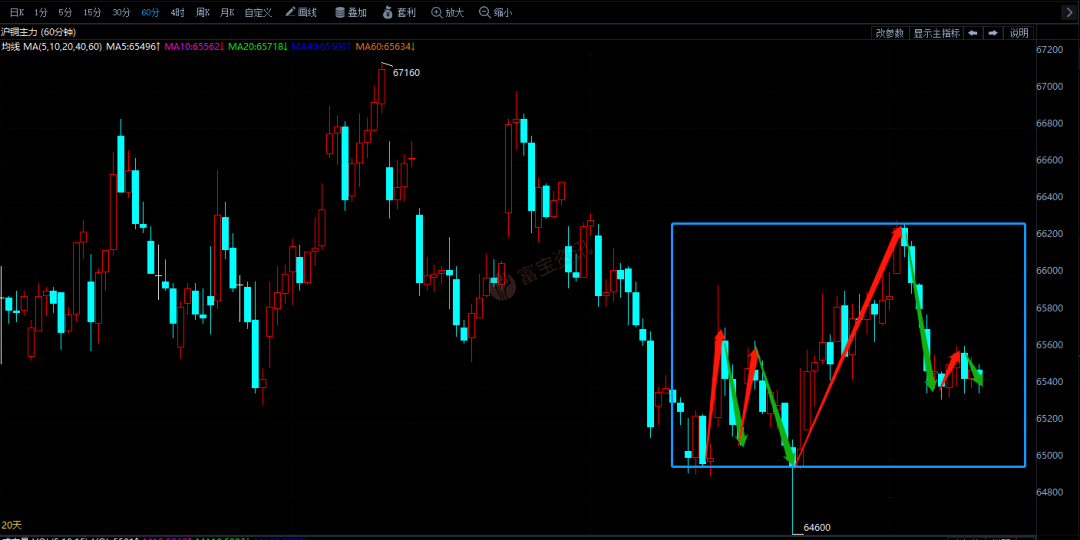This screenshot has height=540, width=1080.
Task: Select the 1分 timeframe tab
Action: pos(41,12)
